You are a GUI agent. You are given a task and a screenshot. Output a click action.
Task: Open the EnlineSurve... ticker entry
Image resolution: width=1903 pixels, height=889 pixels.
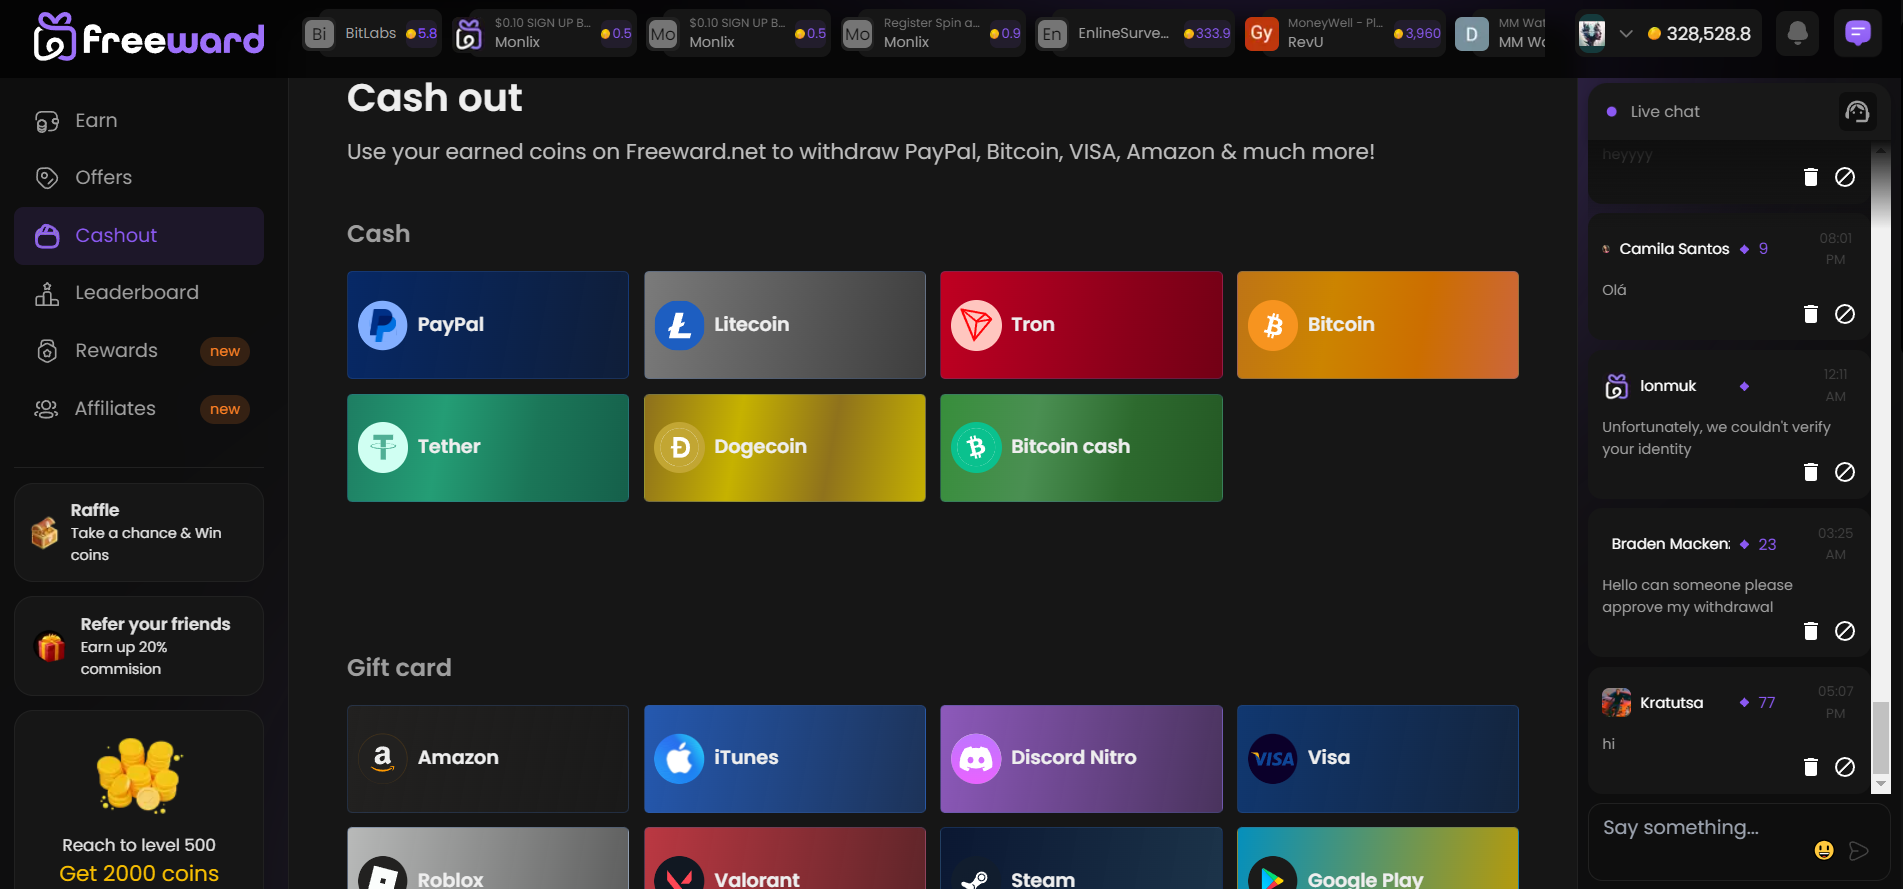coord(1134,33)
